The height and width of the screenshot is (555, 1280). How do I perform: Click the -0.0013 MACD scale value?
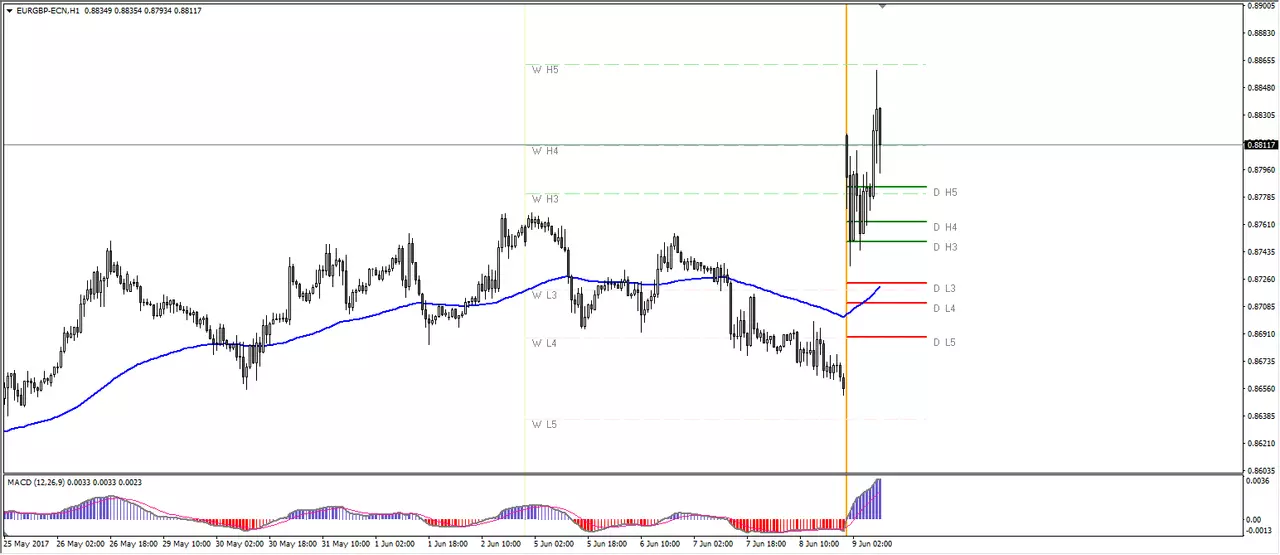click(x=1259, y=532)
